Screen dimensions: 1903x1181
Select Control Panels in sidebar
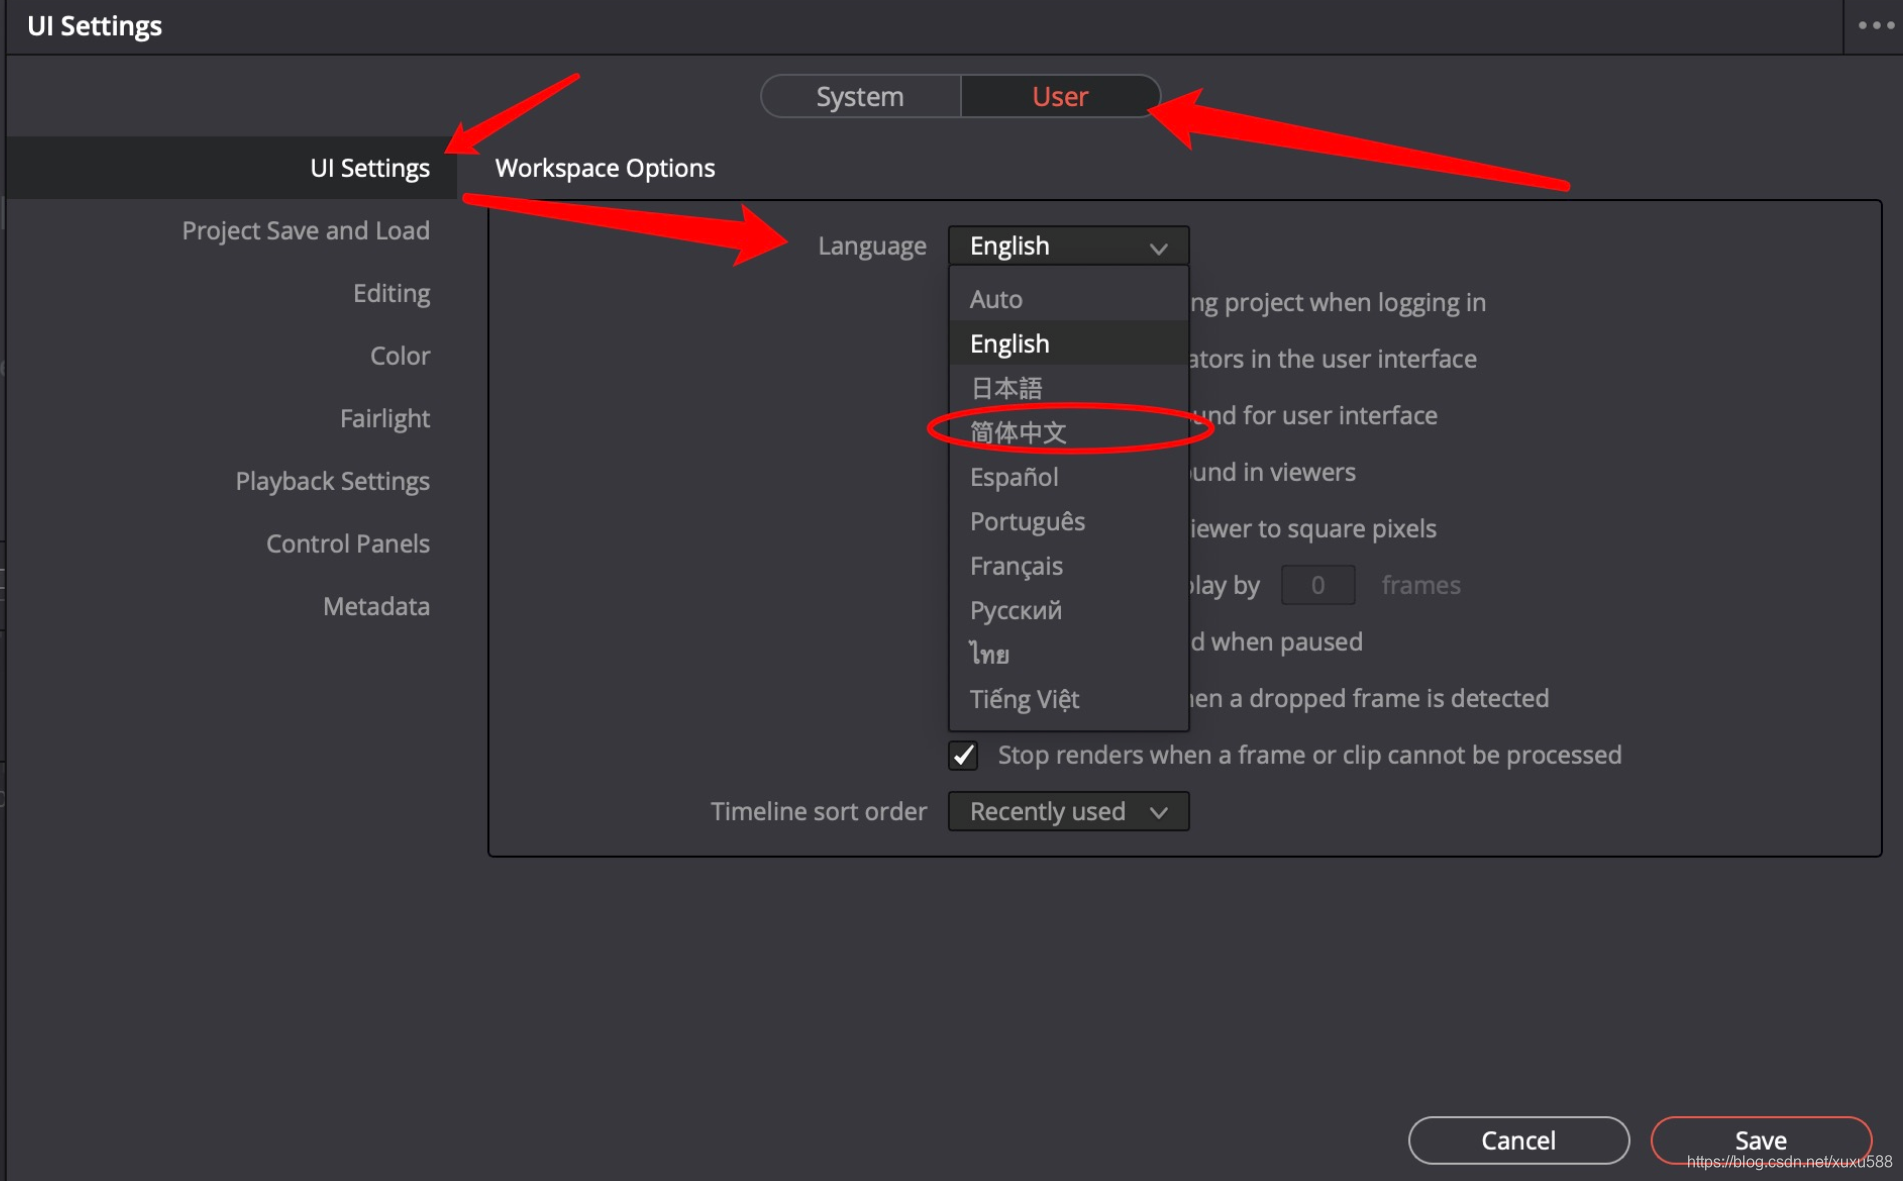tap(348, 544)
